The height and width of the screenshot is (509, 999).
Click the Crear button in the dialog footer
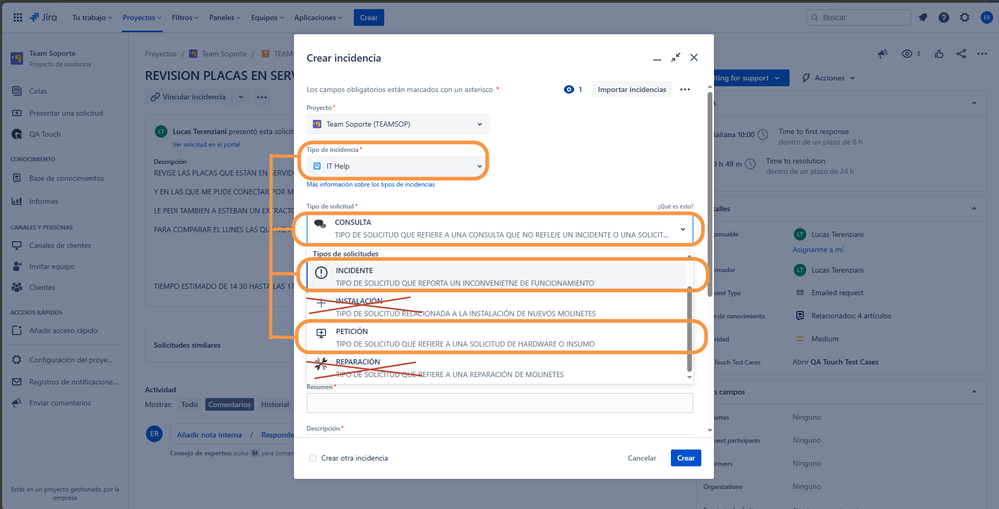686,458
